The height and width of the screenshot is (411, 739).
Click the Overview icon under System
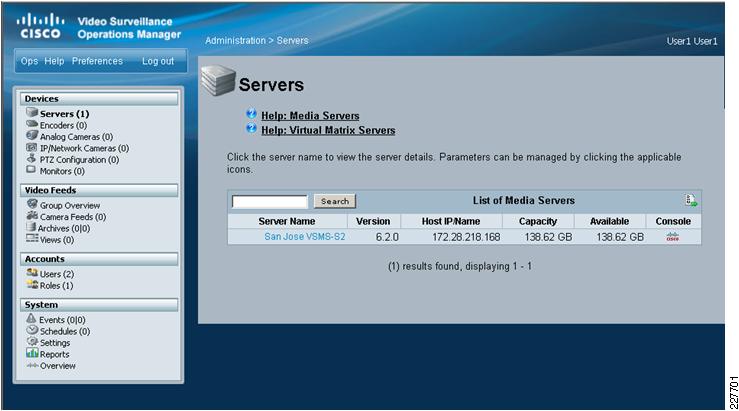(32, 365)
